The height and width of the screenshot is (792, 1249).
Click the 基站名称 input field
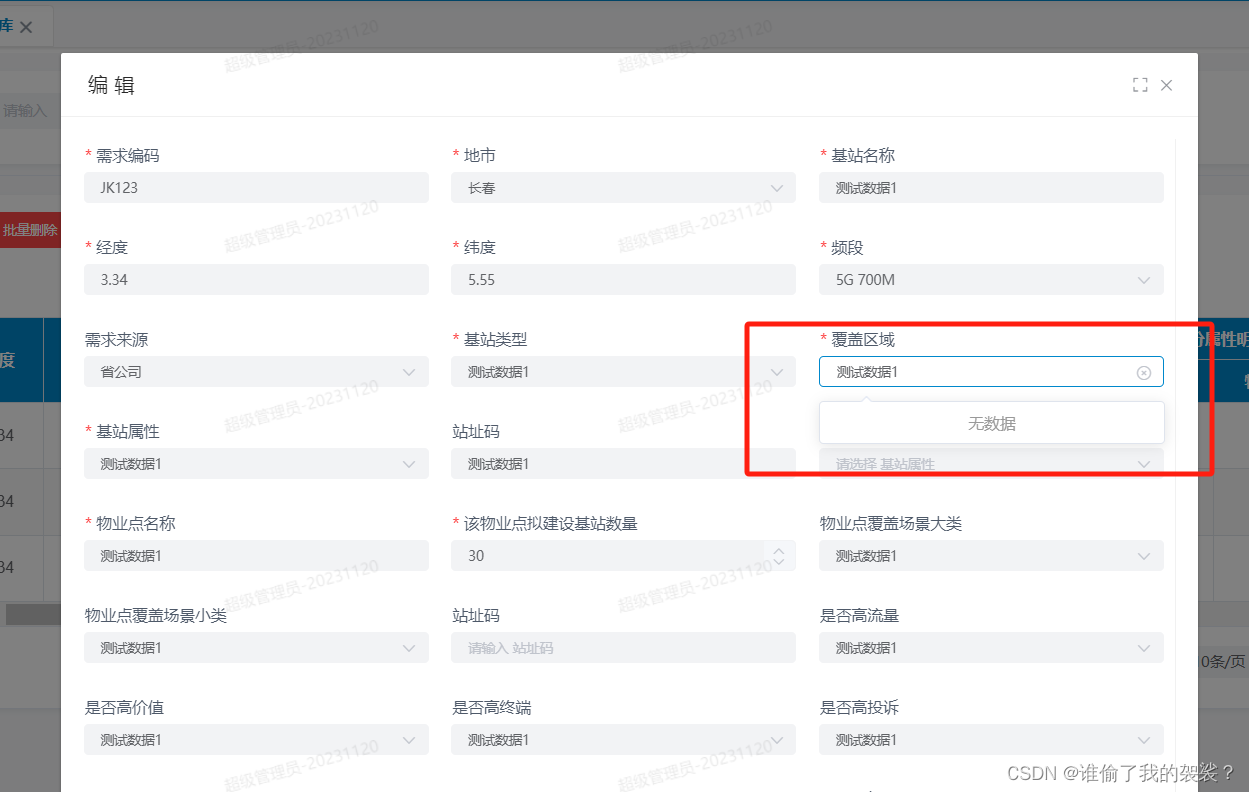[x=991, y=188]
